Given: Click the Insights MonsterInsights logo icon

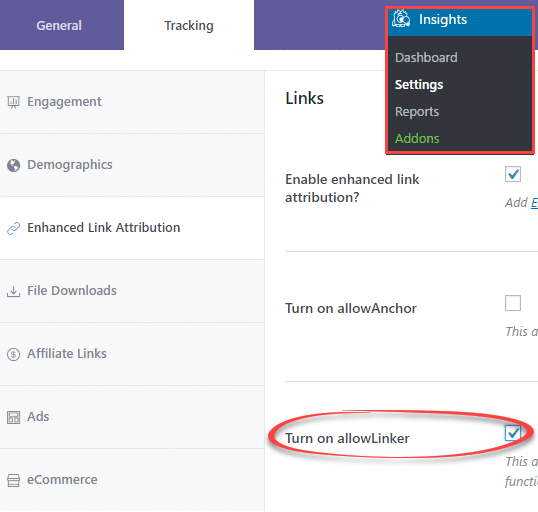Looking at the screenshot, I should pyautogui.click(x=401, y=19).
